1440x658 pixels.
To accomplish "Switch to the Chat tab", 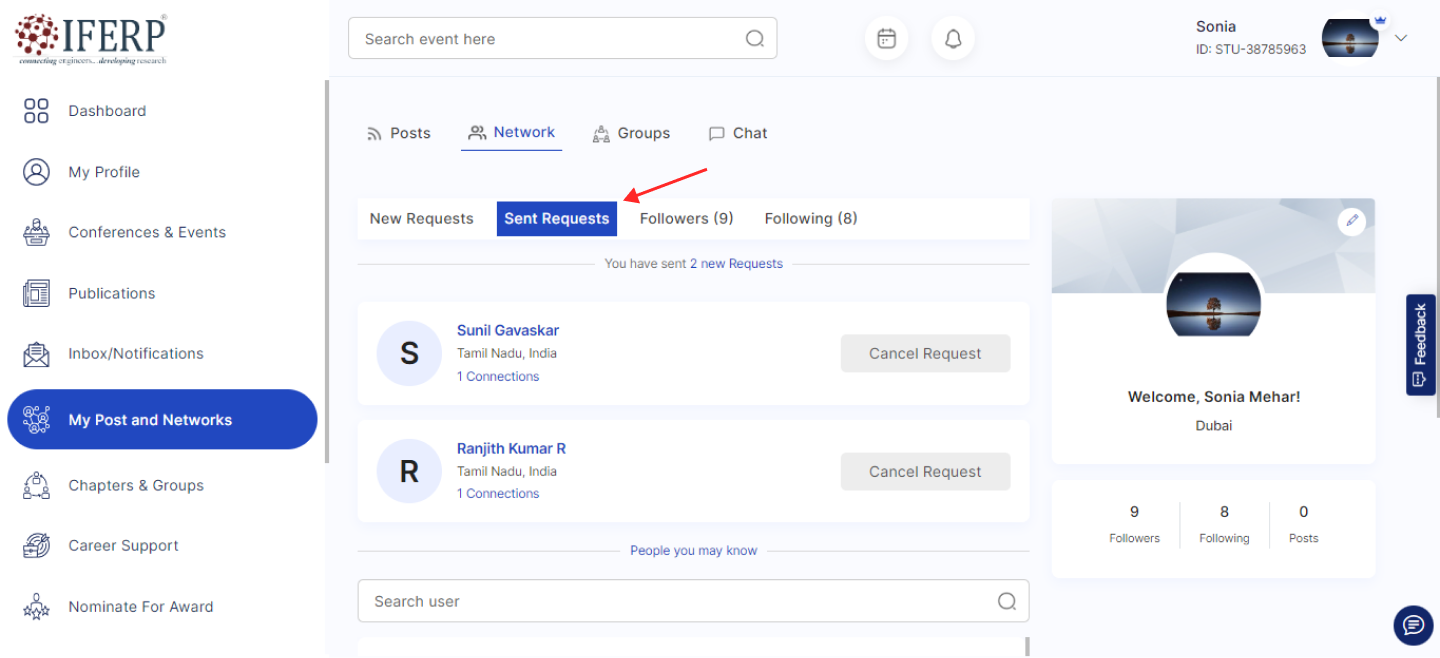I will point(738,133).
